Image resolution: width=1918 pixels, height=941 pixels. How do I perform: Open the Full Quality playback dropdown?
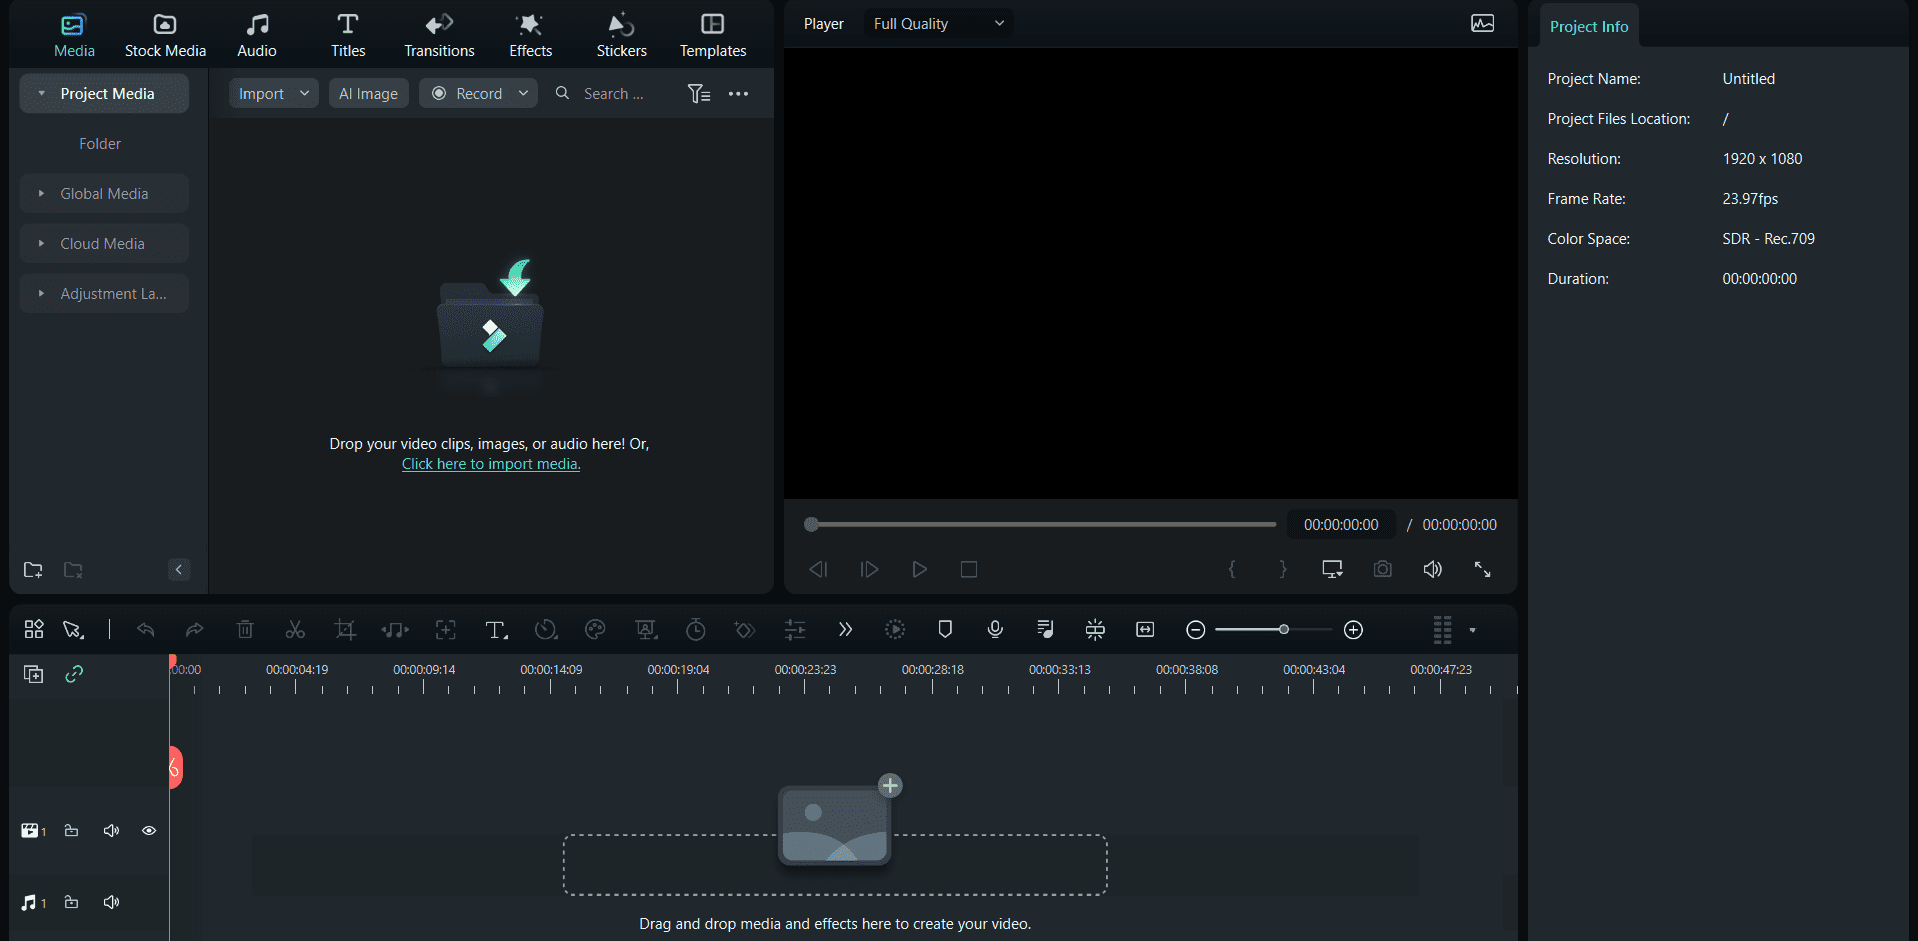point(936,23)
